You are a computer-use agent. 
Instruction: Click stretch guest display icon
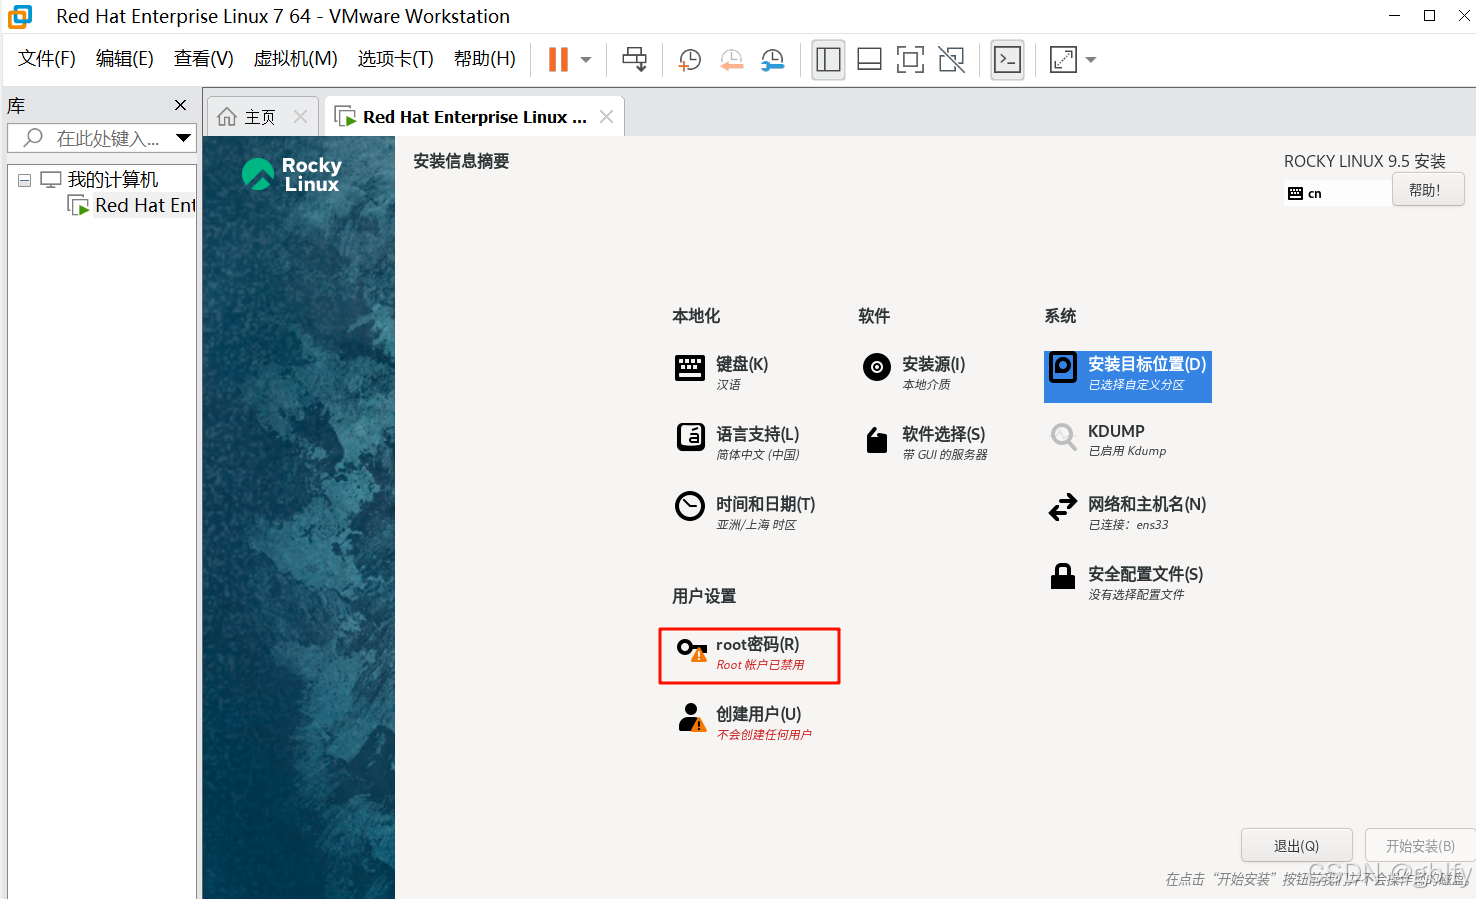pos(1063,60)
